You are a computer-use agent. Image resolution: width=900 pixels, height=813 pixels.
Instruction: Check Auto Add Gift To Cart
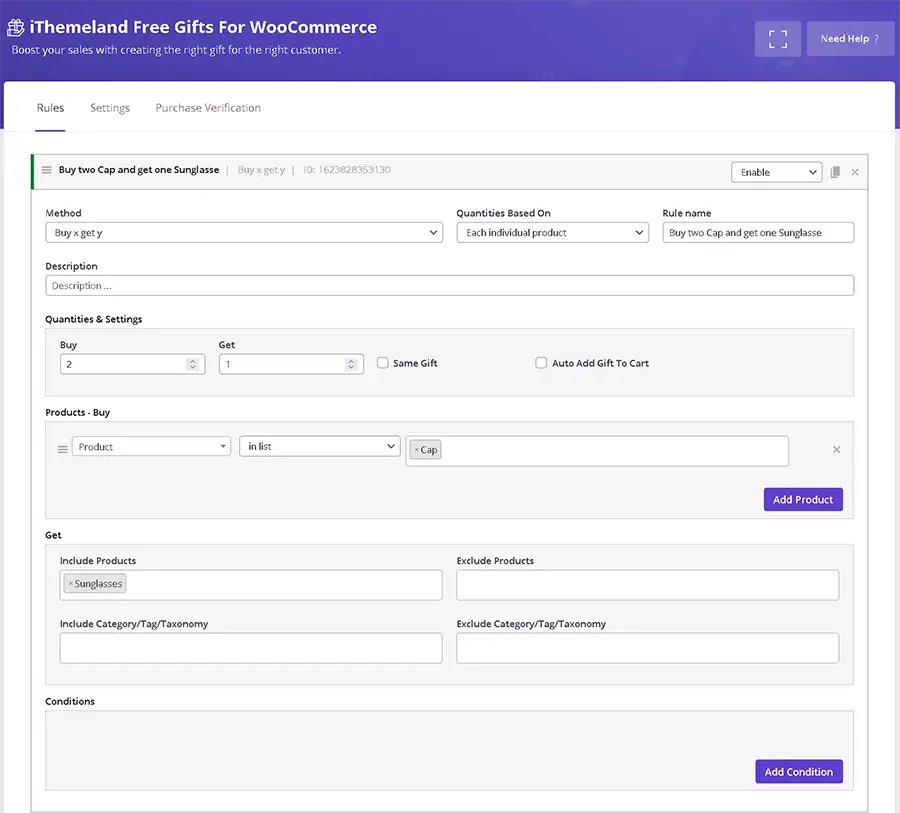coord(541,363)
